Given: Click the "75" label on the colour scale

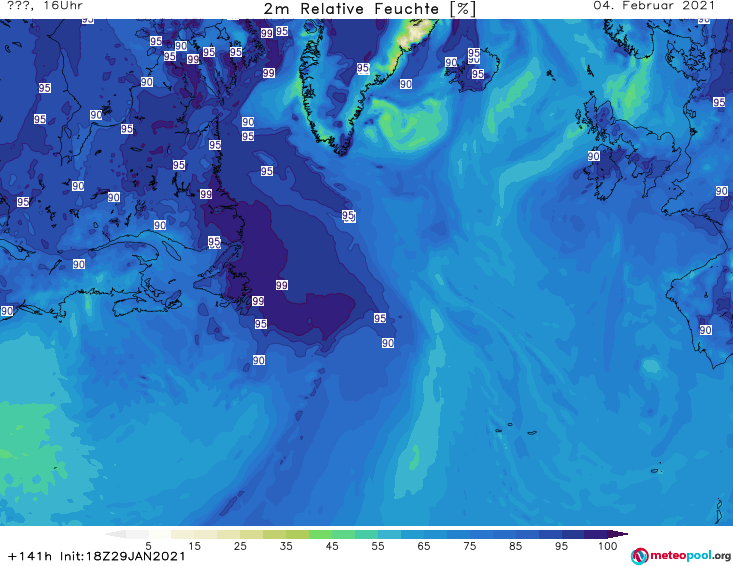Looking at the screenshot, I should [x=469, y=546].
